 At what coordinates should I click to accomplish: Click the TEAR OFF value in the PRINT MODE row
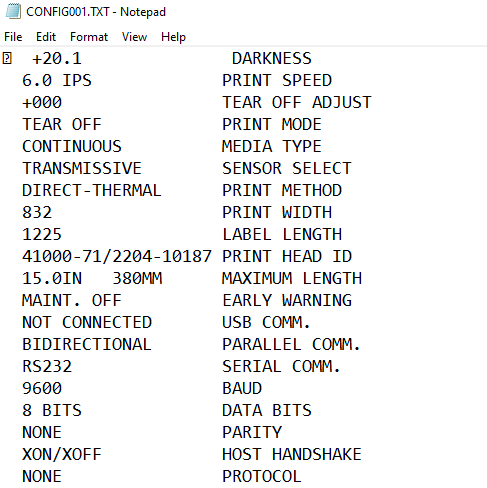point(62,125)
